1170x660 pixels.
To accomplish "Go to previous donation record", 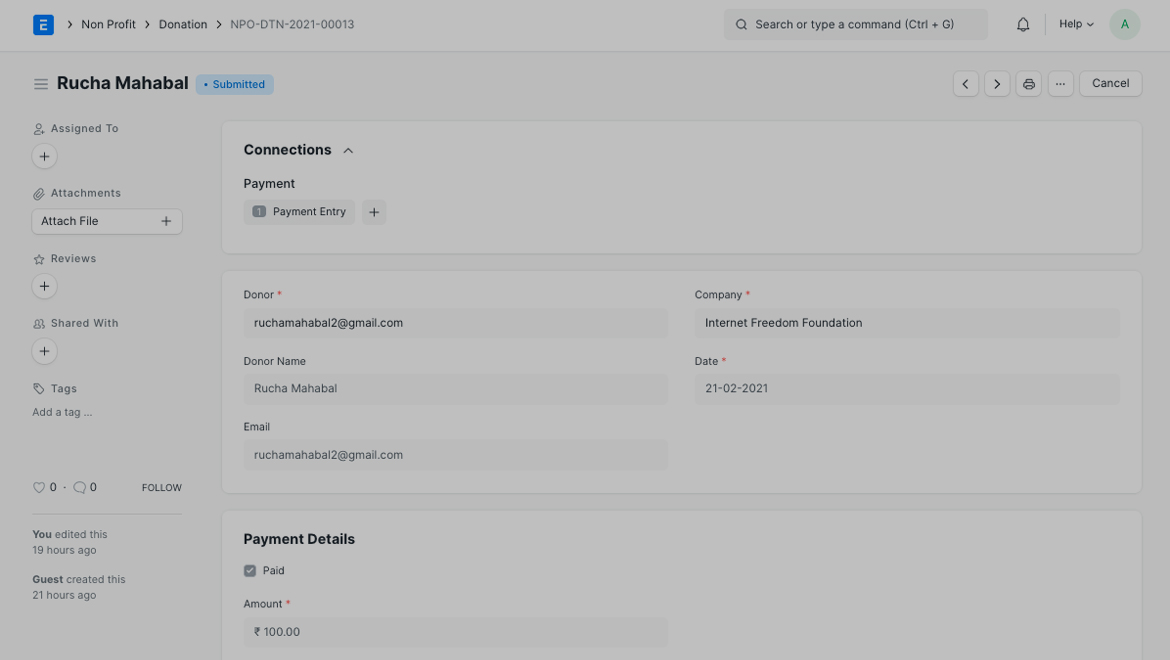I will point(965,84).
